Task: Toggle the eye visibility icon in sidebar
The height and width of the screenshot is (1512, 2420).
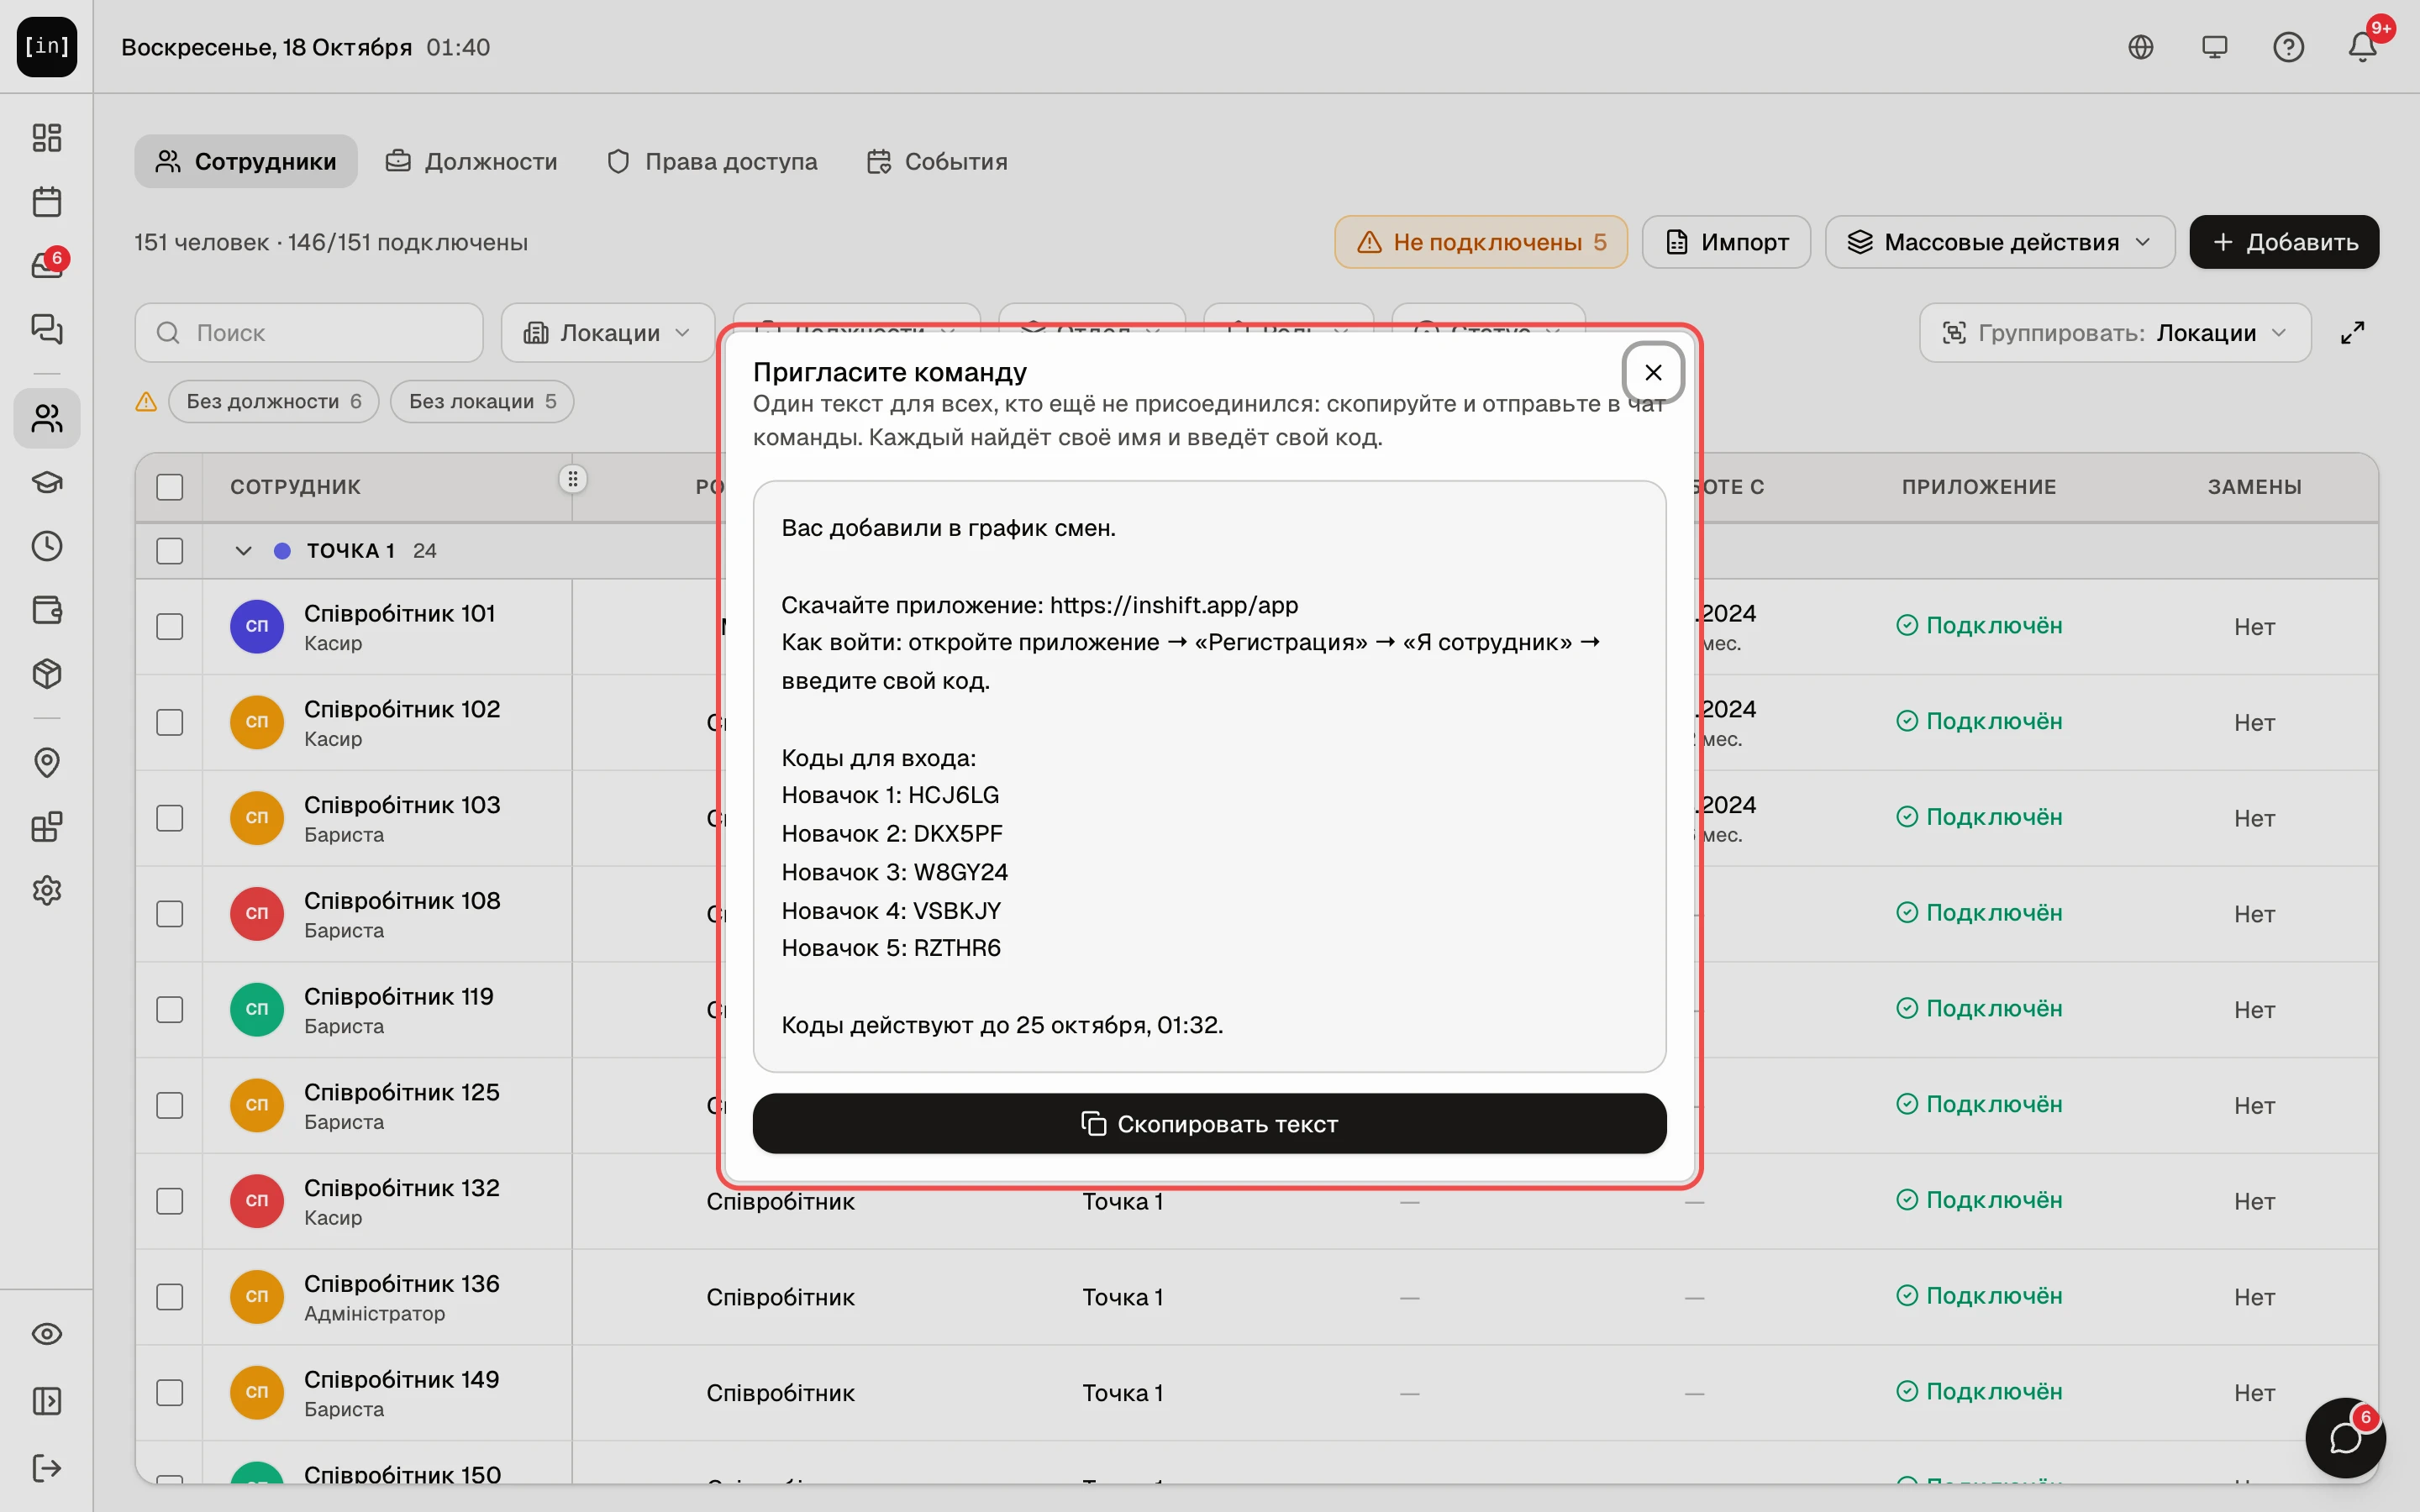Action: pos(47,1334)
